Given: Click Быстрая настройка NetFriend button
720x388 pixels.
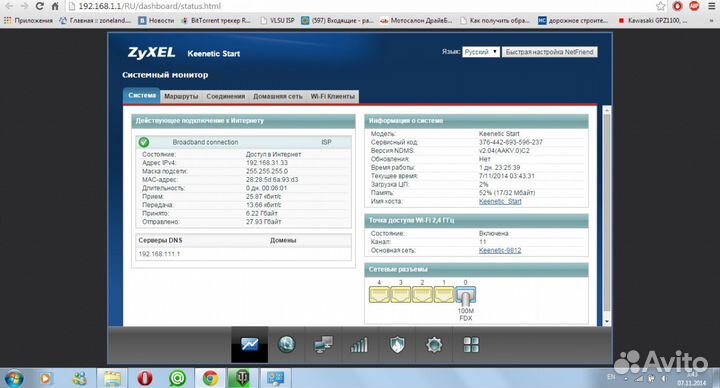Looking at the screenshot, I should pos(550,52).
